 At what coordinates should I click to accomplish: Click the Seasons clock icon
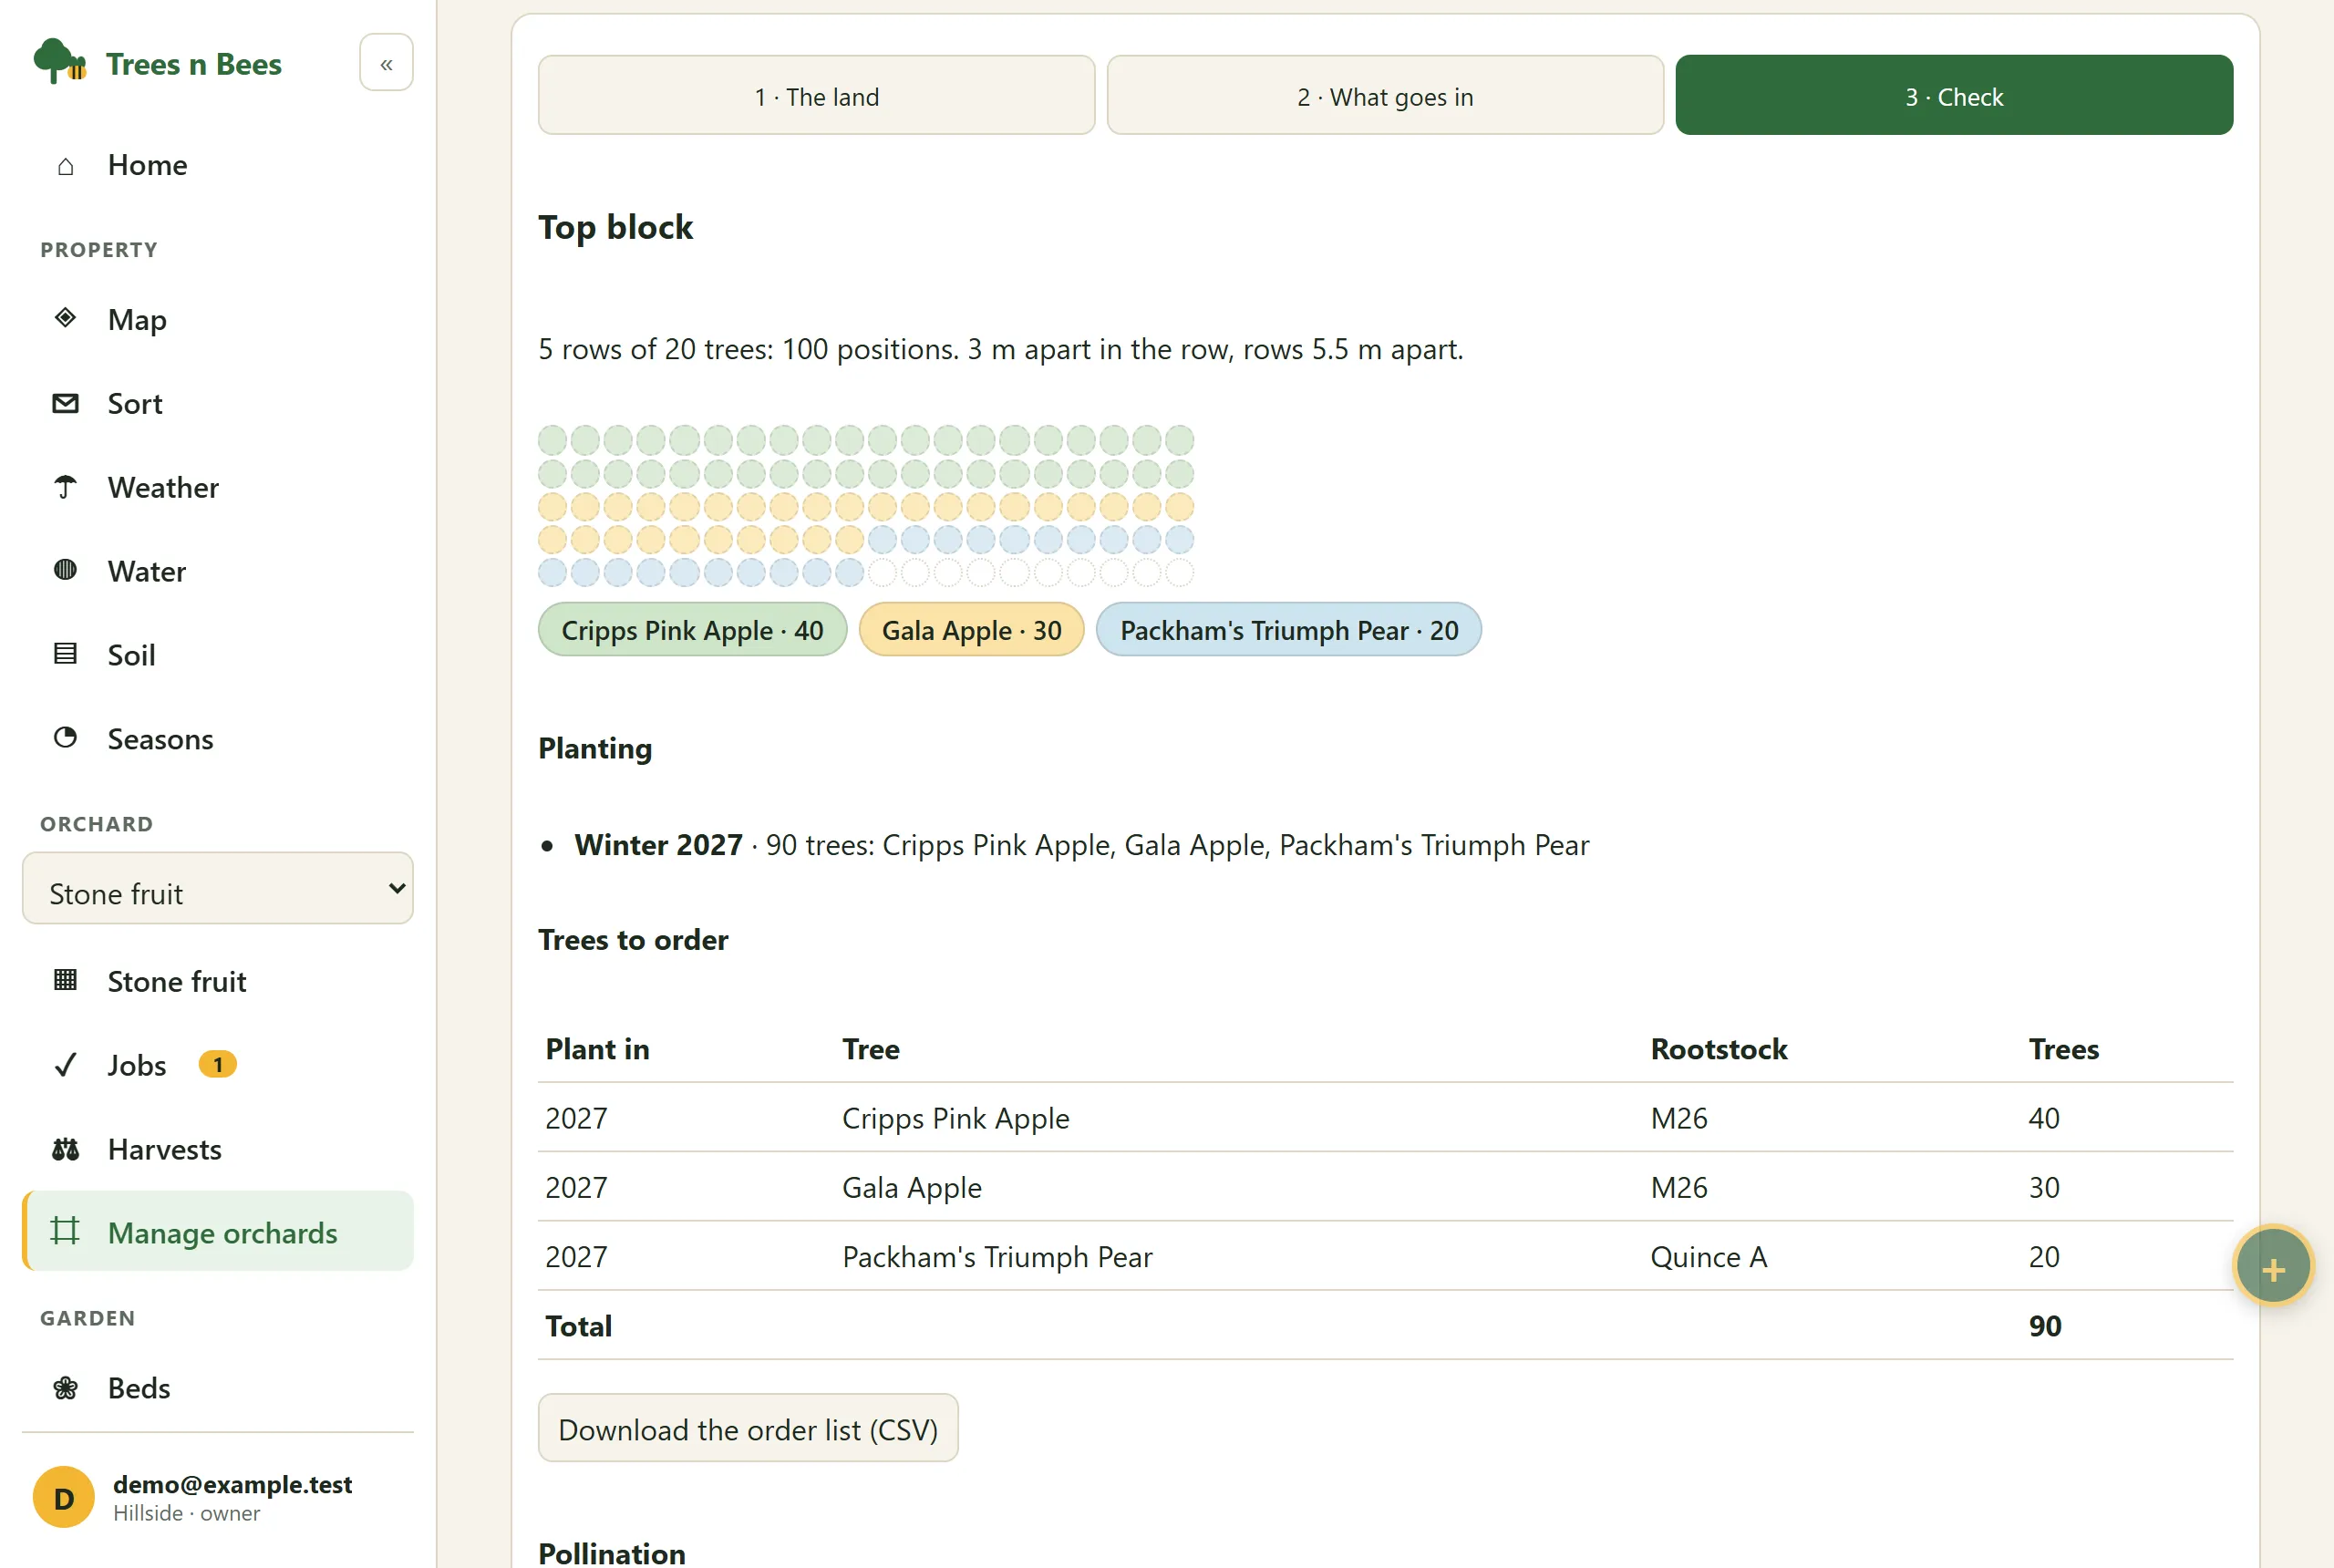(x=65, y=738)
